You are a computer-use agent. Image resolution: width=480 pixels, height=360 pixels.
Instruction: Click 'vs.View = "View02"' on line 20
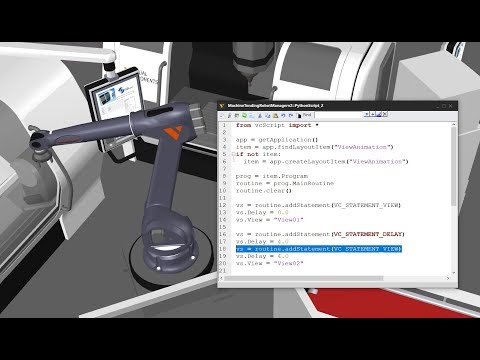point(270,263)
